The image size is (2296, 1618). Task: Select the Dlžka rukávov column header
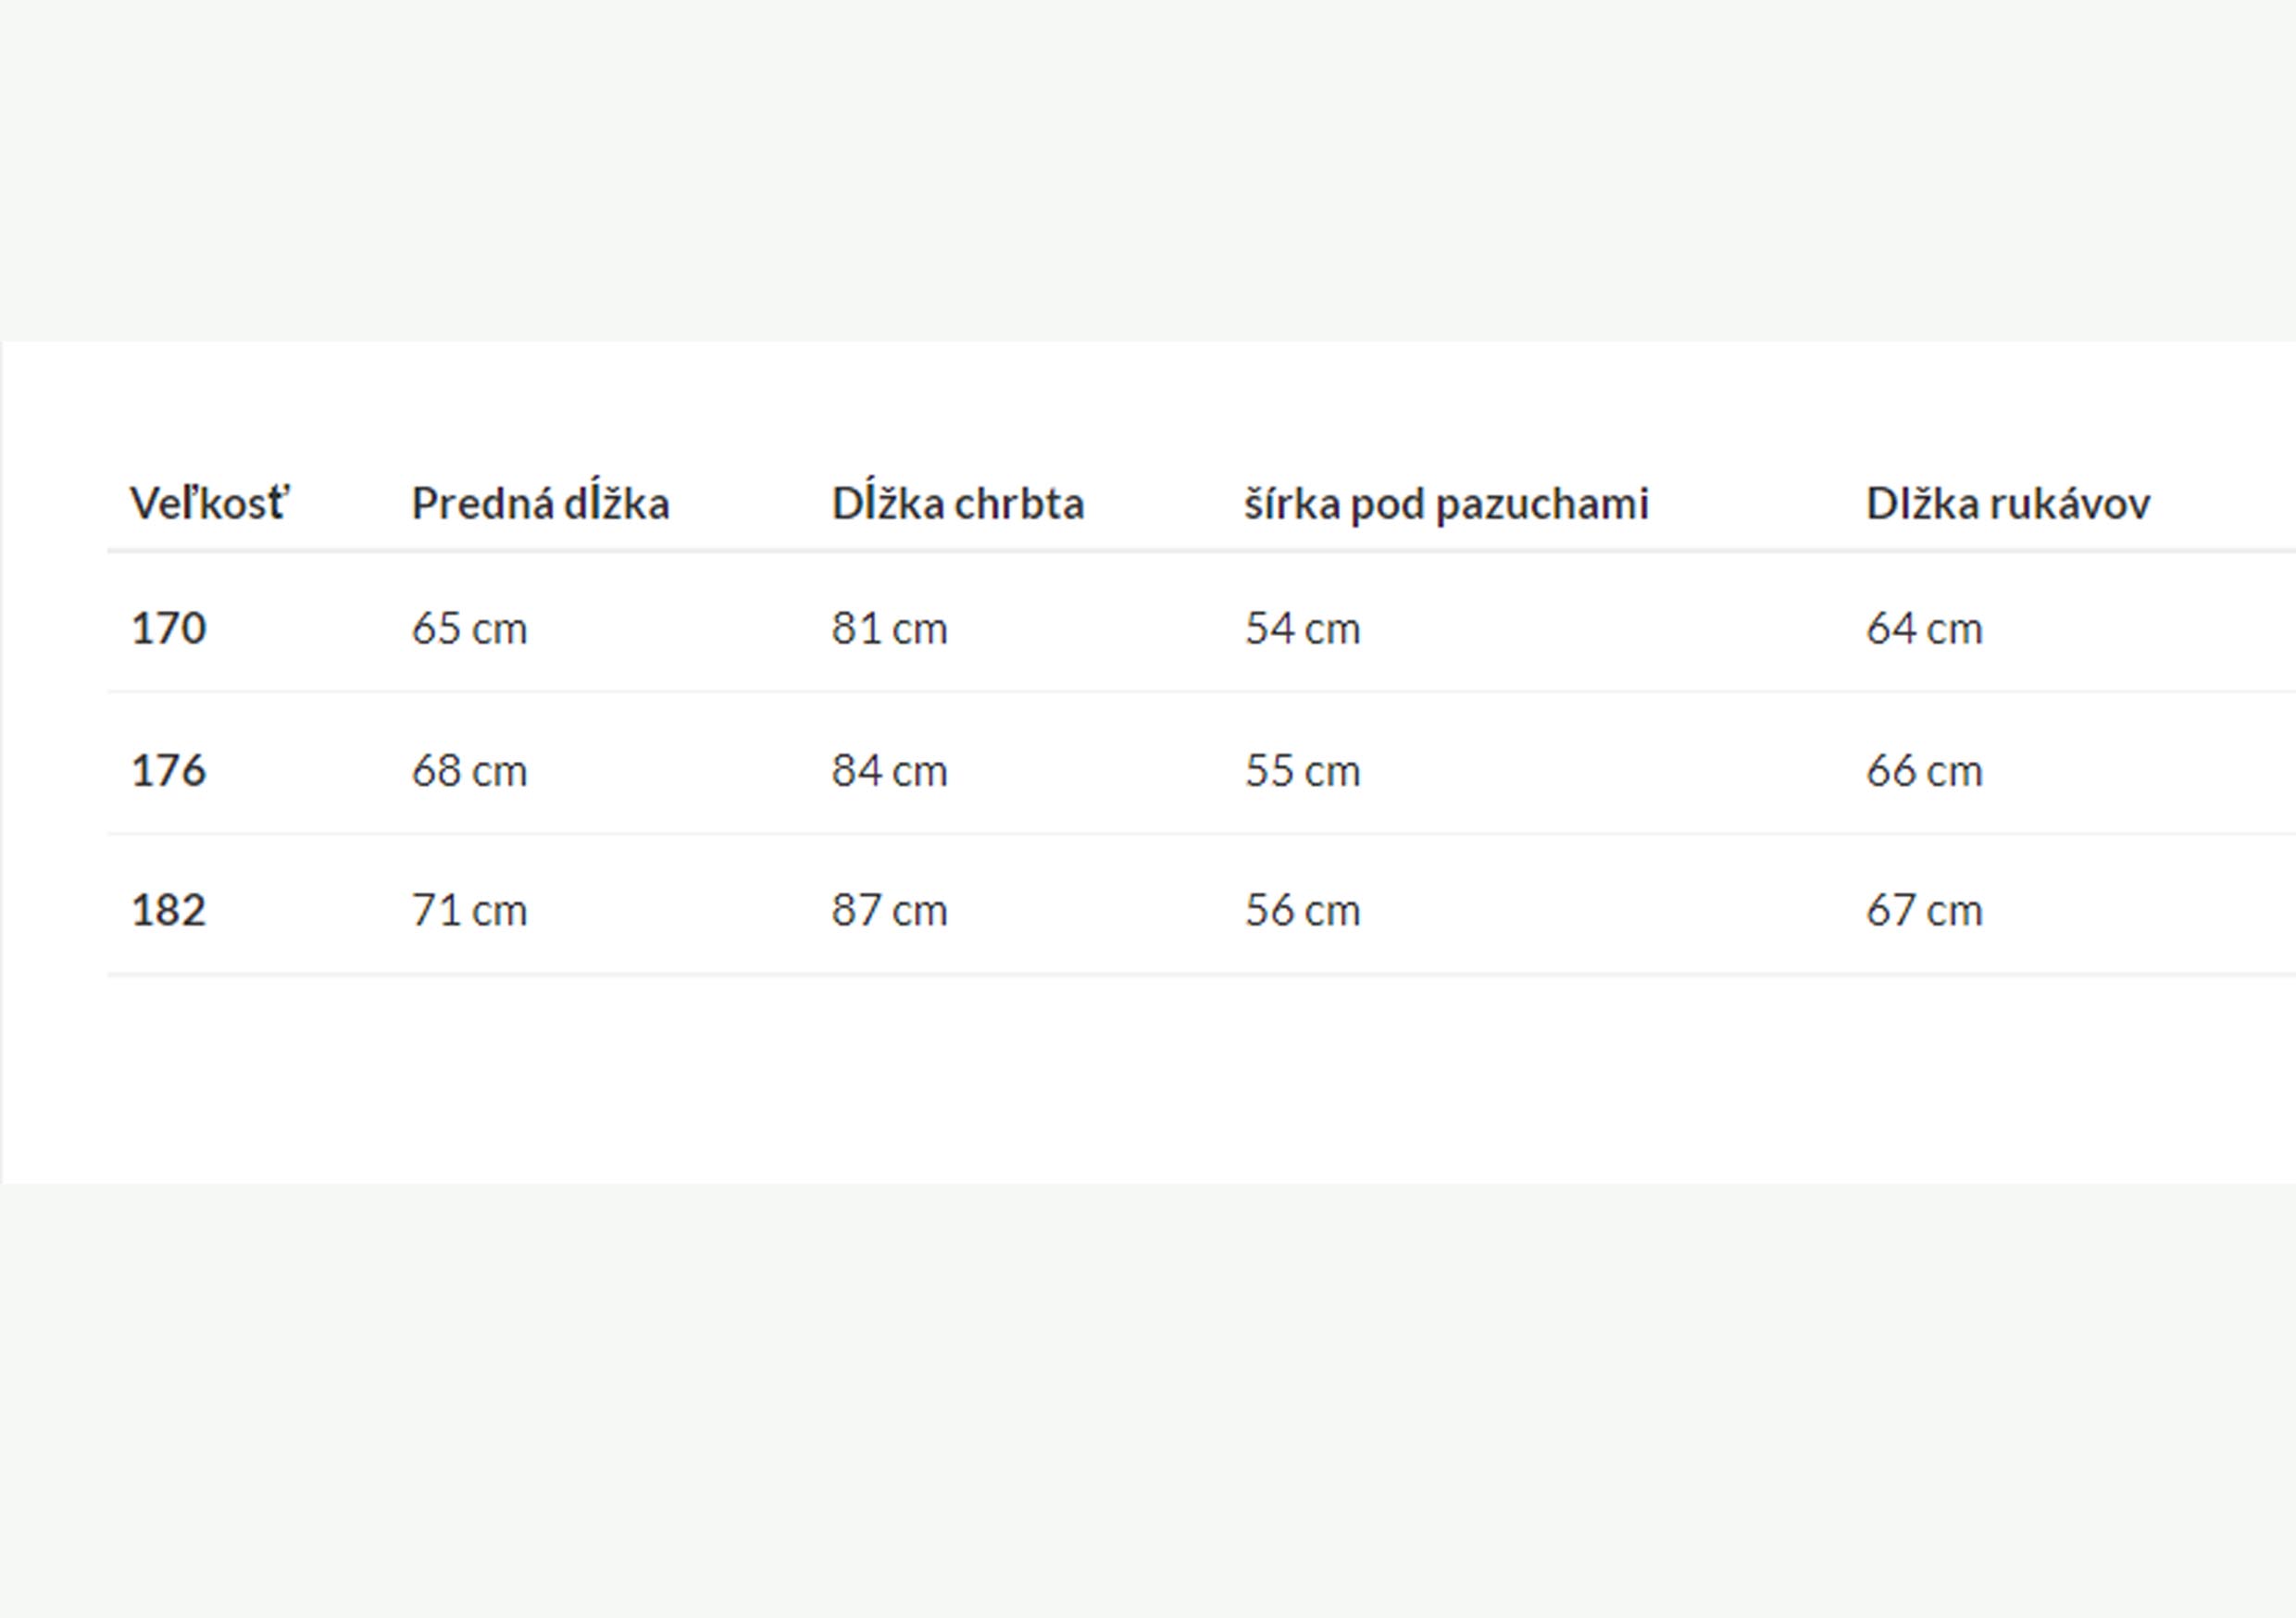point(2007,503)
